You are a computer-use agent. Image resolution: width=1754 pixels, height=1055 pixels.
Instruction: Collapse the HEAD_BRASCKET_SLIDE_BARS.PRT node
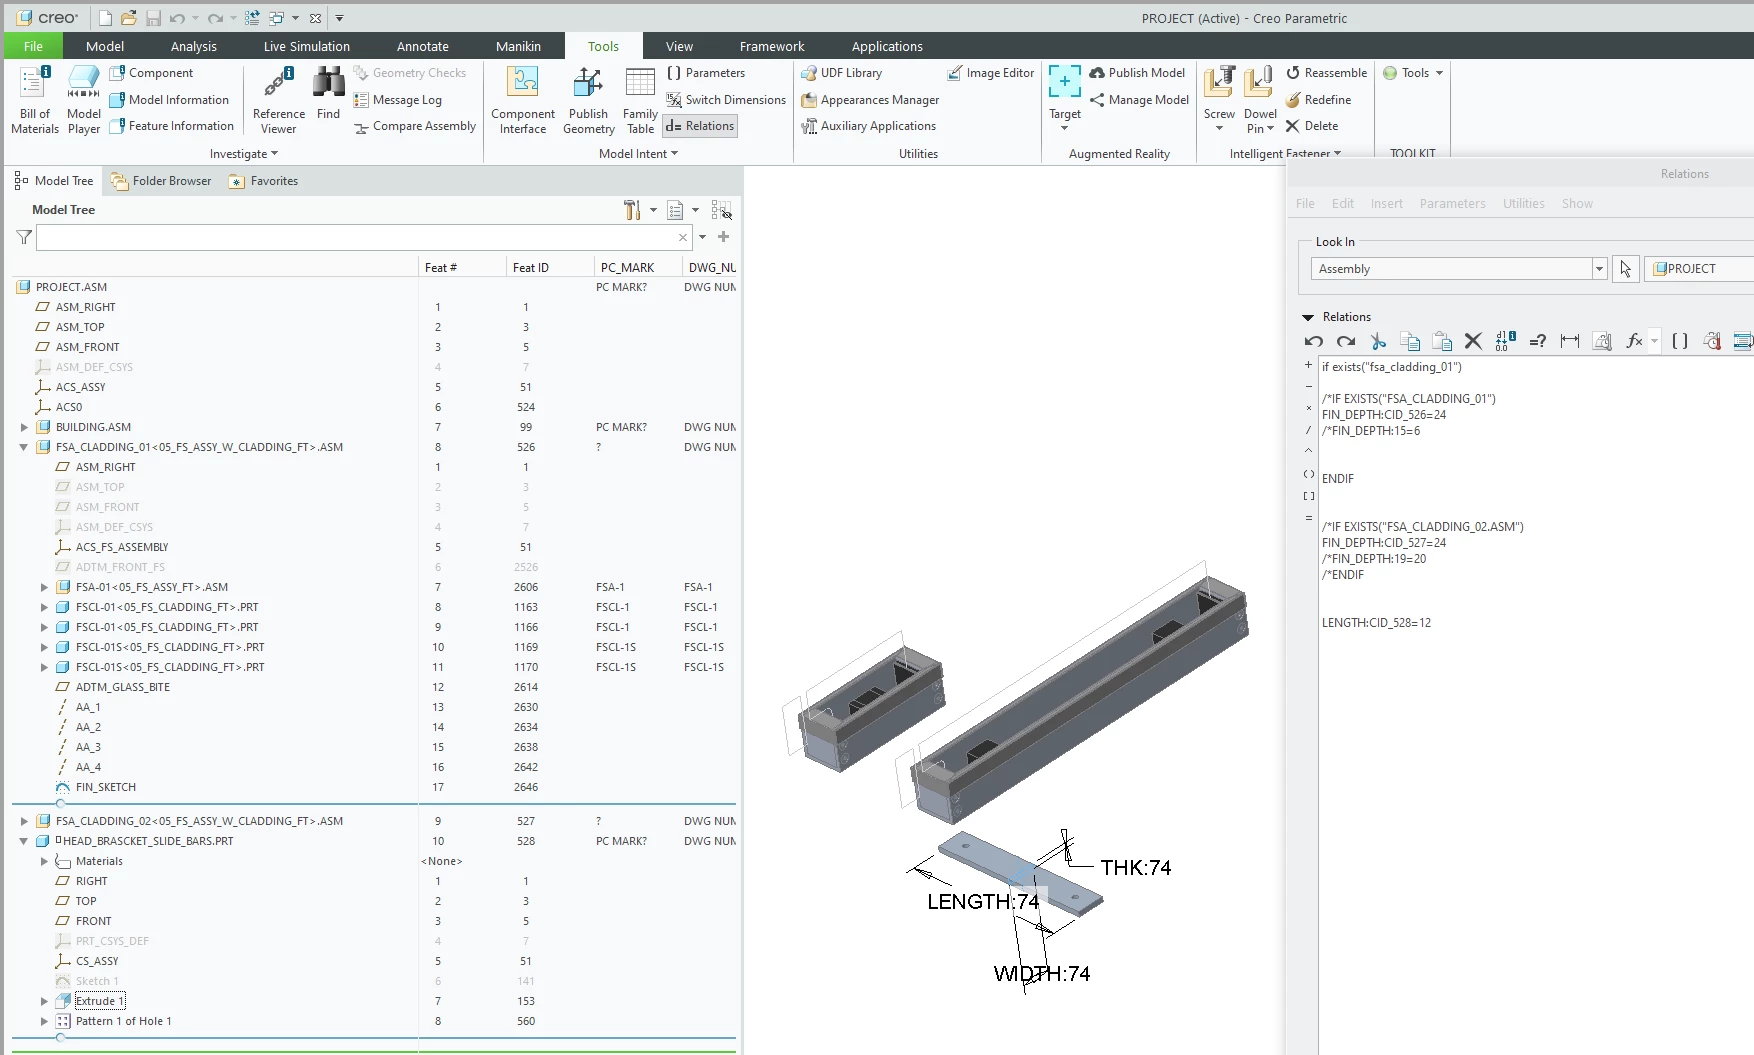(x=24, y=841)
